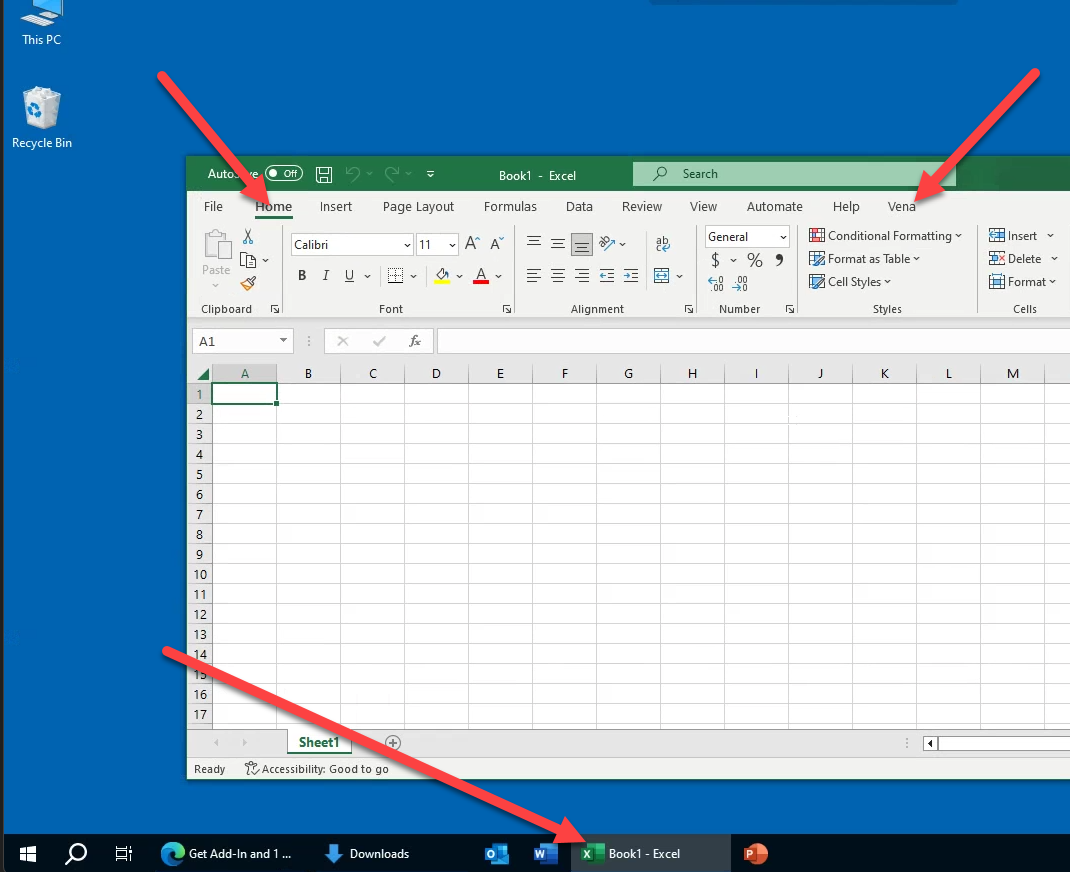The width and height of the screenshot is (1070, 872).
Task: Toggle Wrap Text
Action: [663, 244]
